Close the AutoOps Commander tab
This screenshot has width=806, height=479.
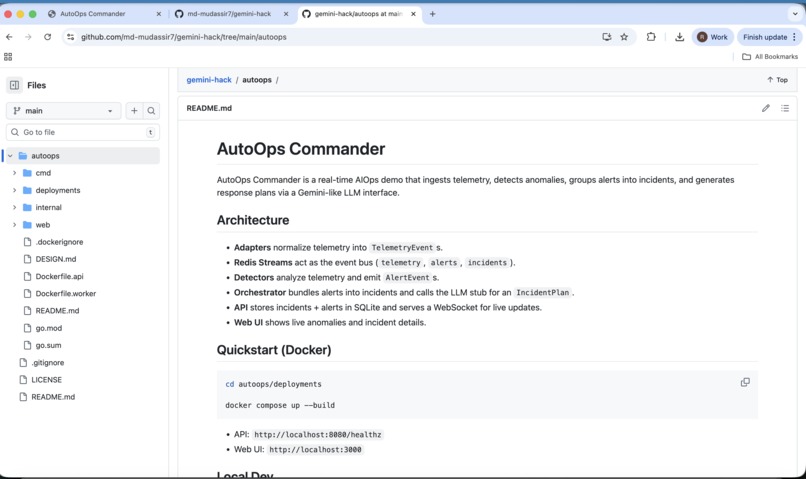(158, 14)
